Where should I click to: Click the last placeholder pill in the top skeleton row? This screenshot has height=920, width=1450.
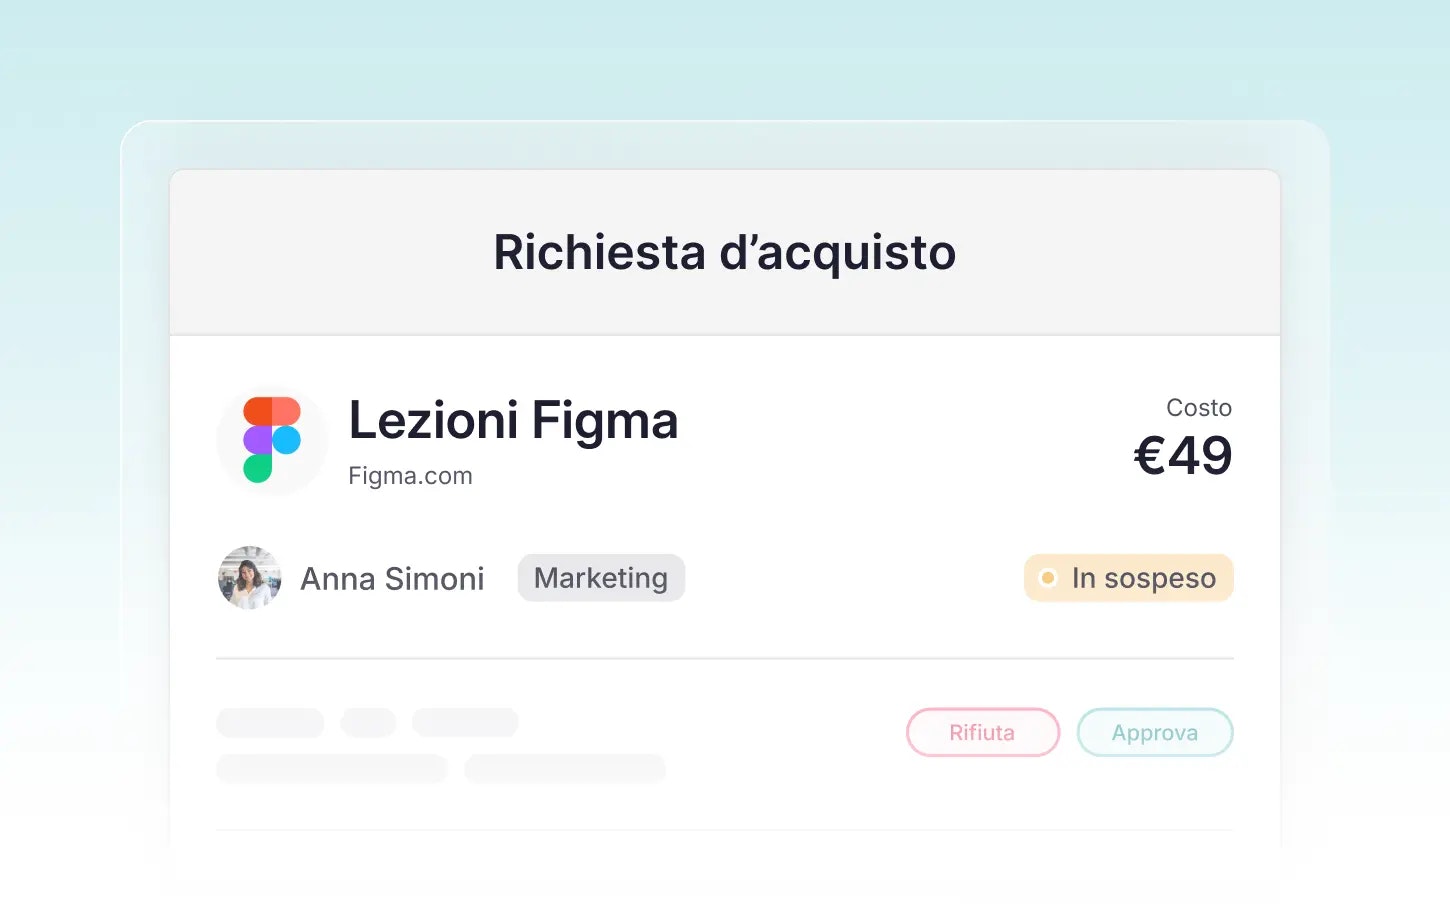click(x=465, y=723)
